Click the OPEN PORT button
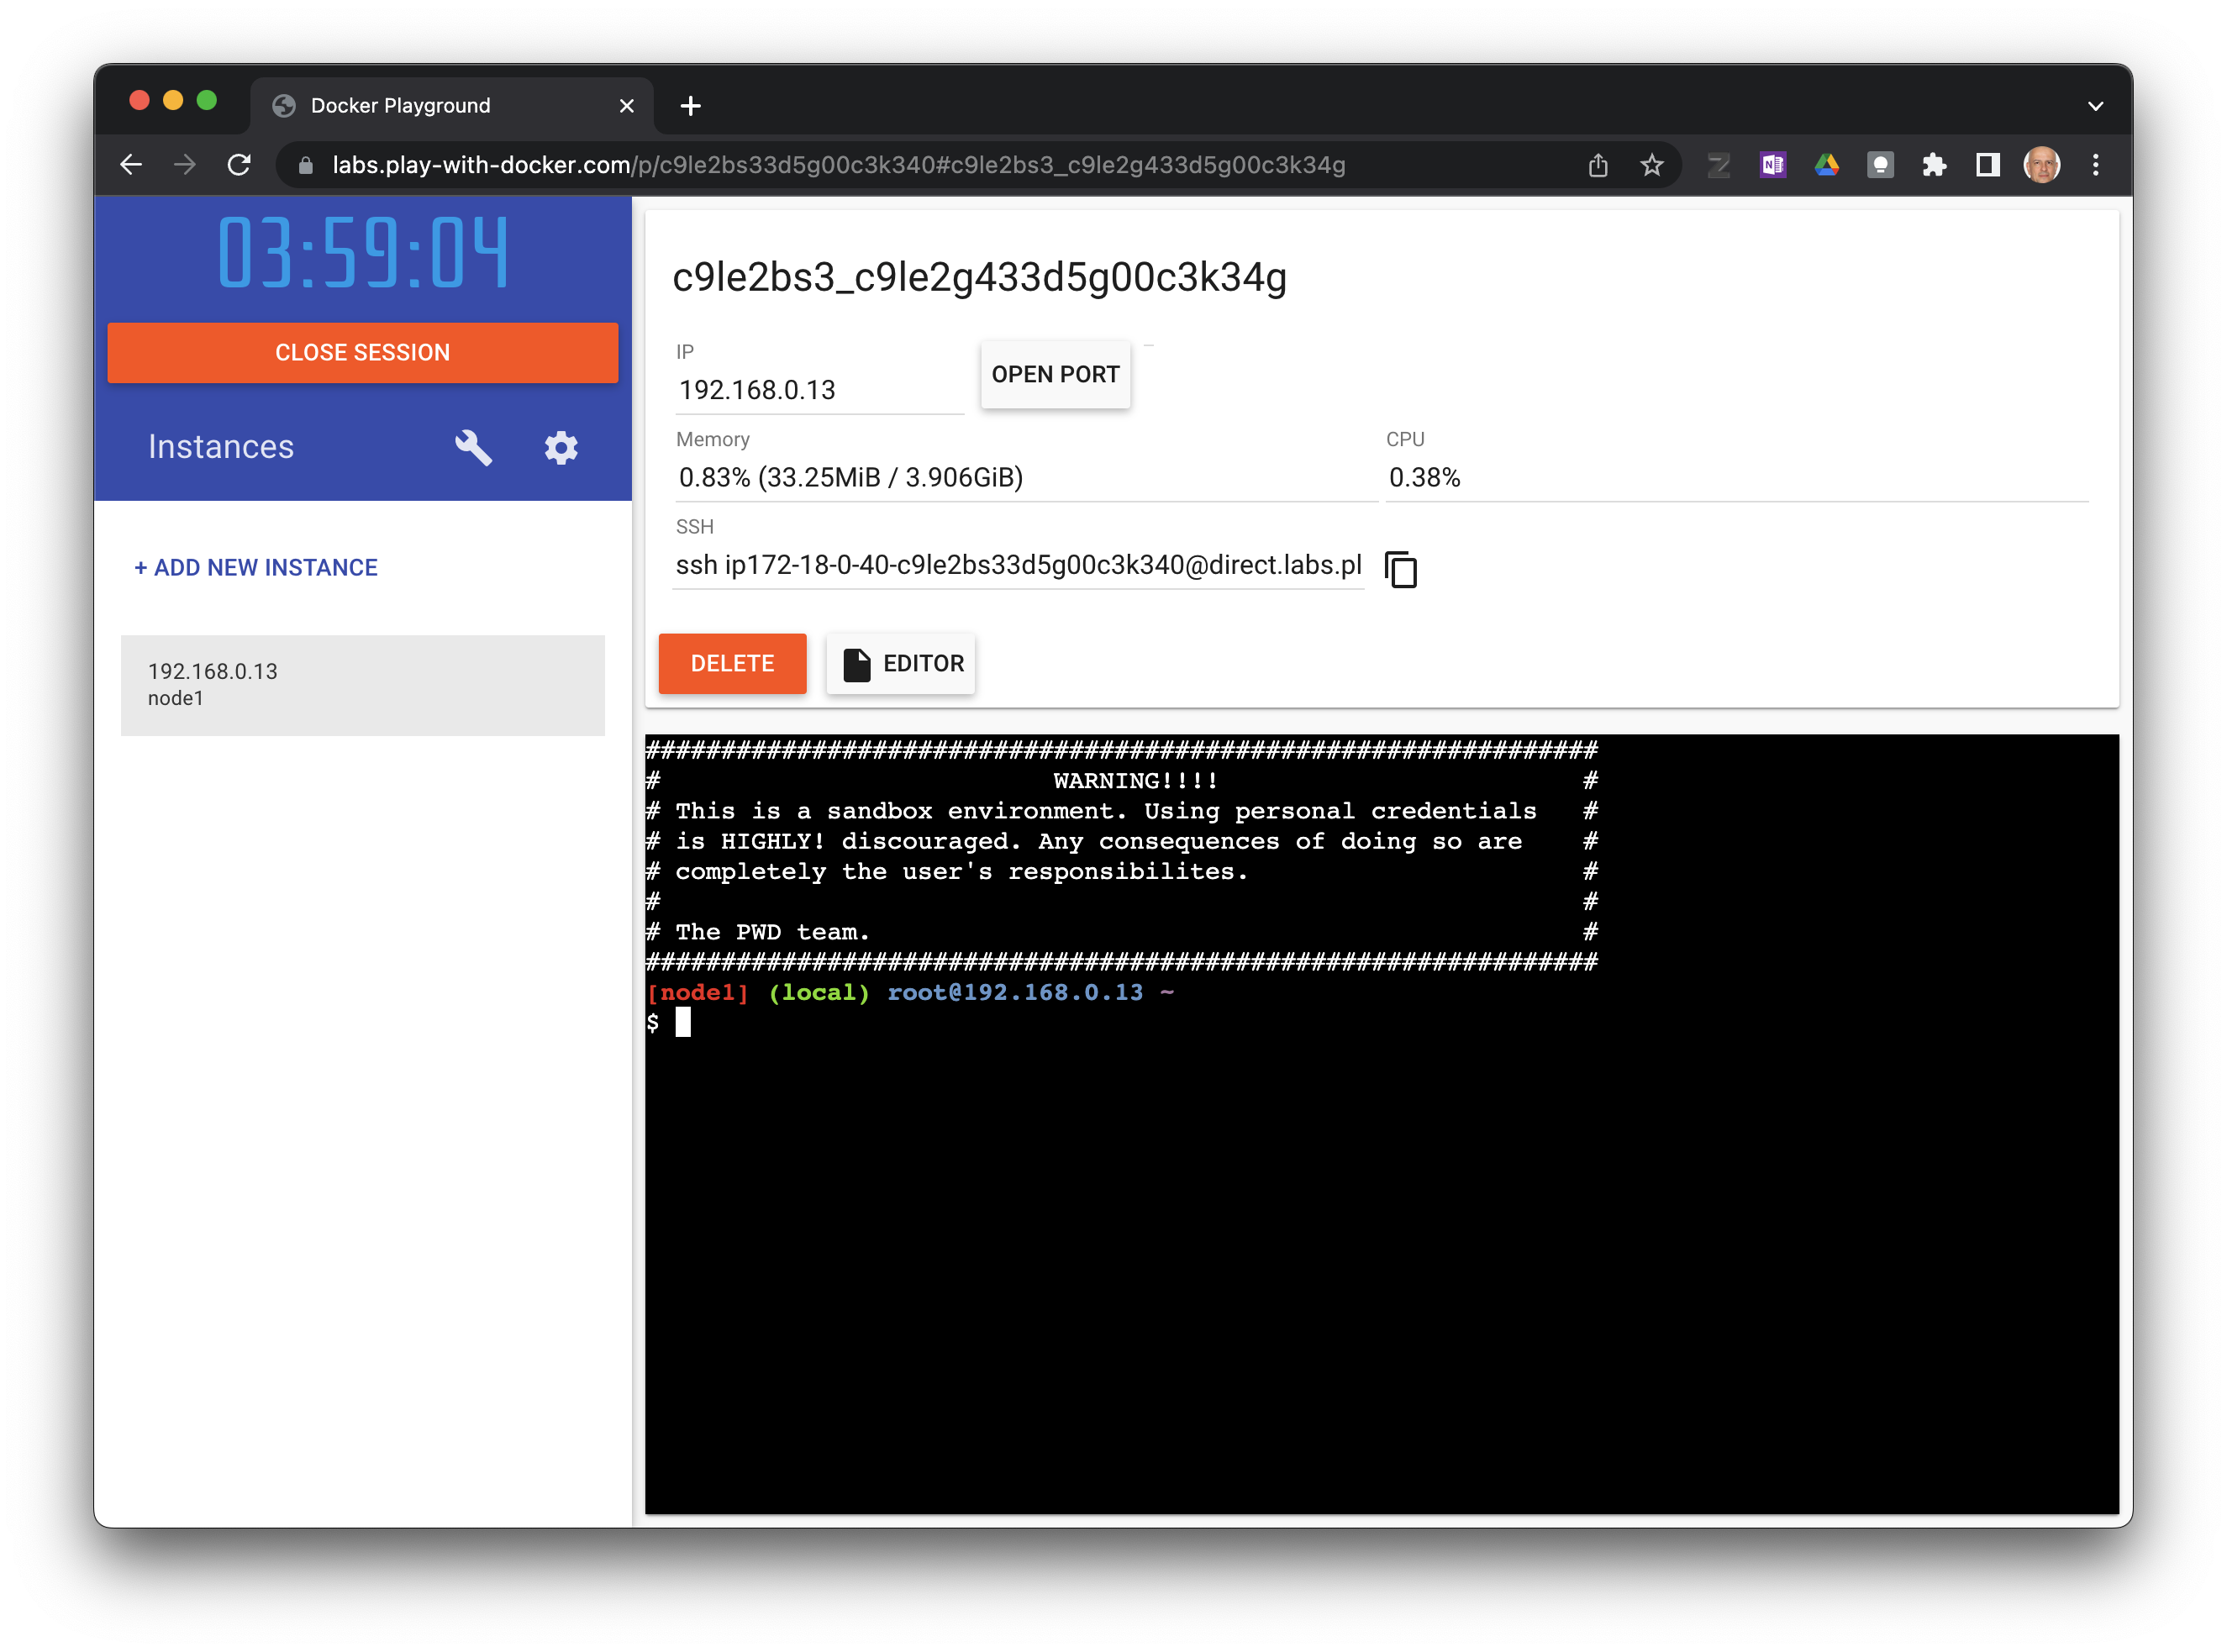Image resolution: width=2227 pixels, height=1652 pixels. [1055, 374]
